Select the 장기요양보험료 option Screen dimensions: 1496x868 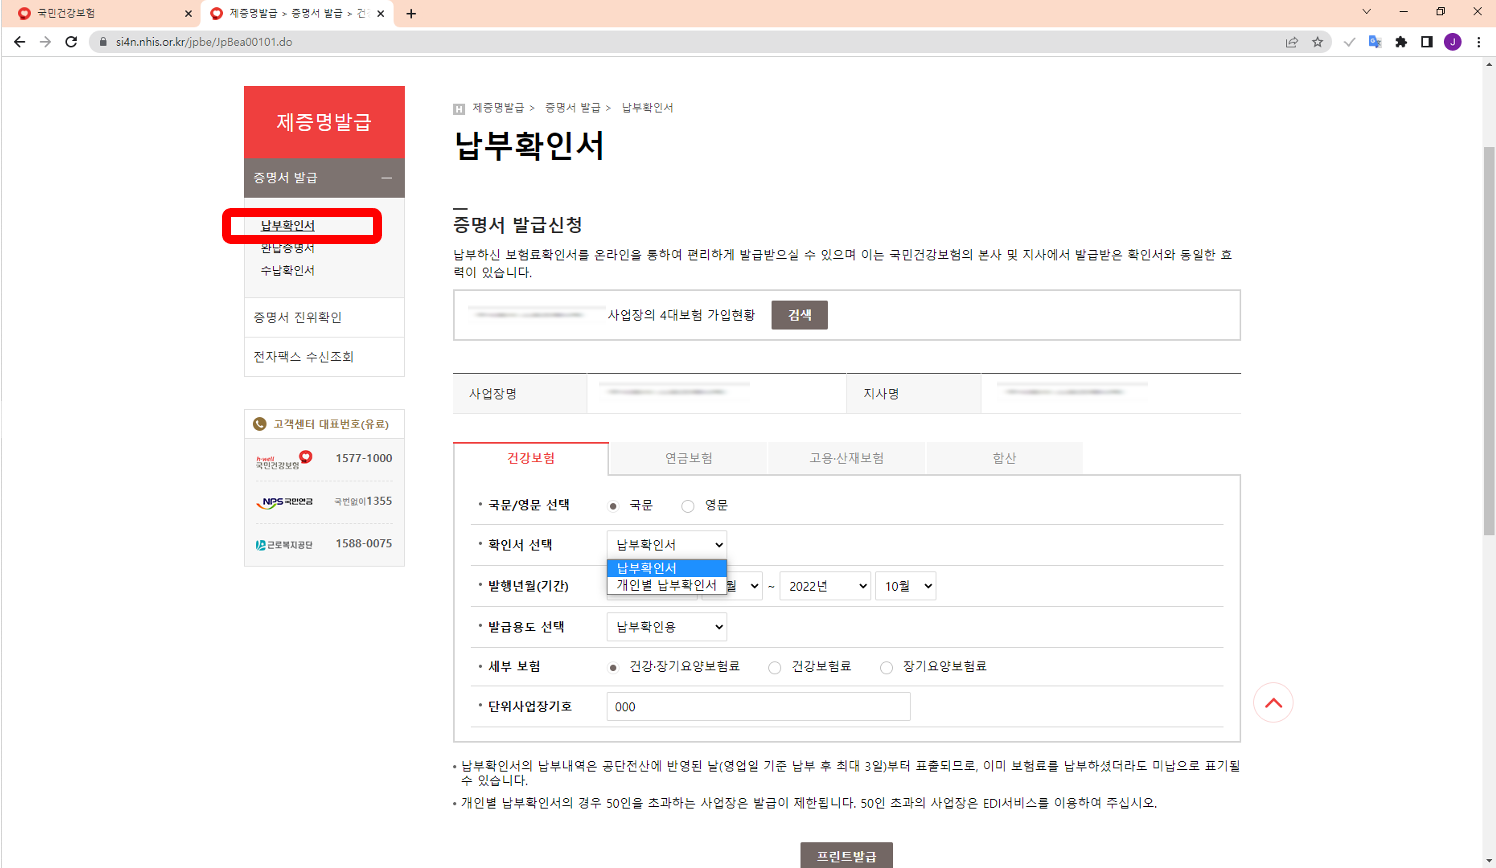[x=886, y=666]
